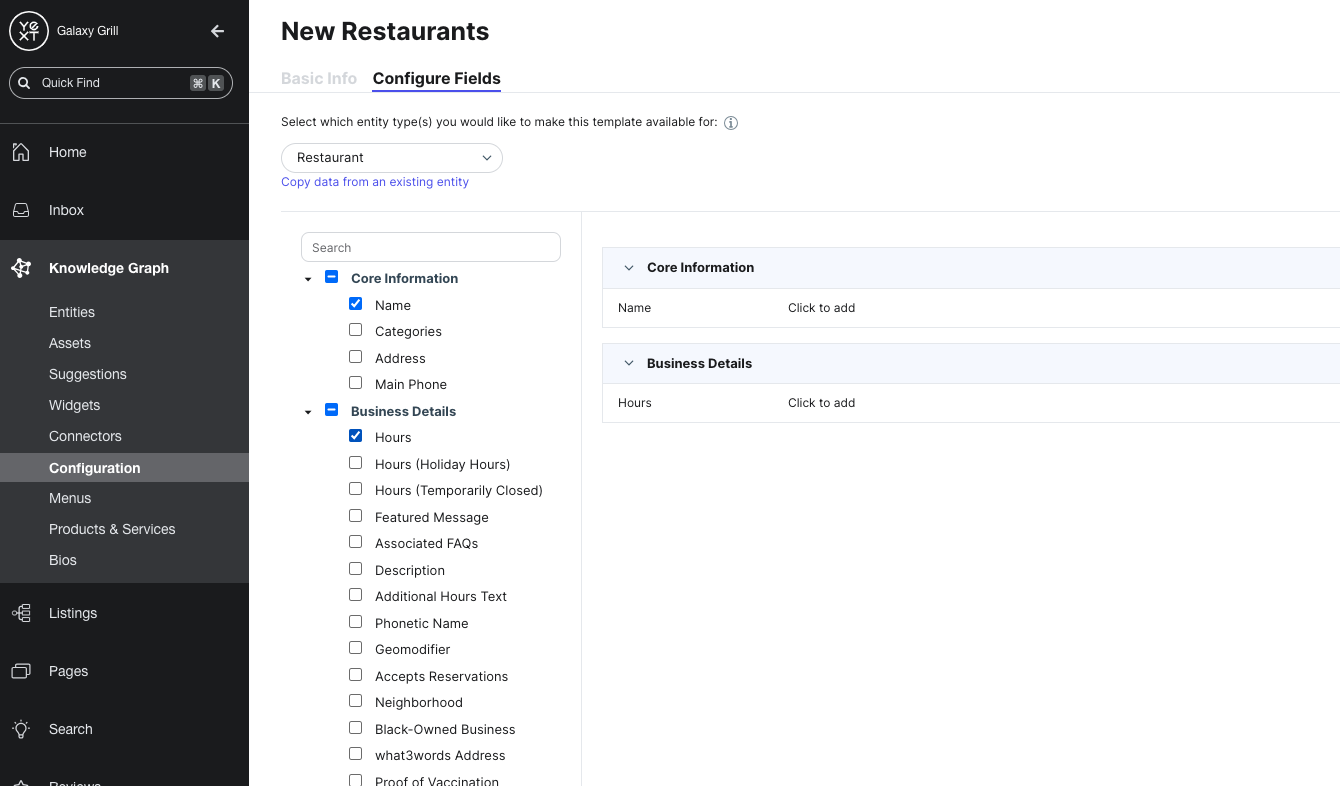This screenshot has height=786, width=1340.
Task: Open the Listings section
Action: [74, 613]
